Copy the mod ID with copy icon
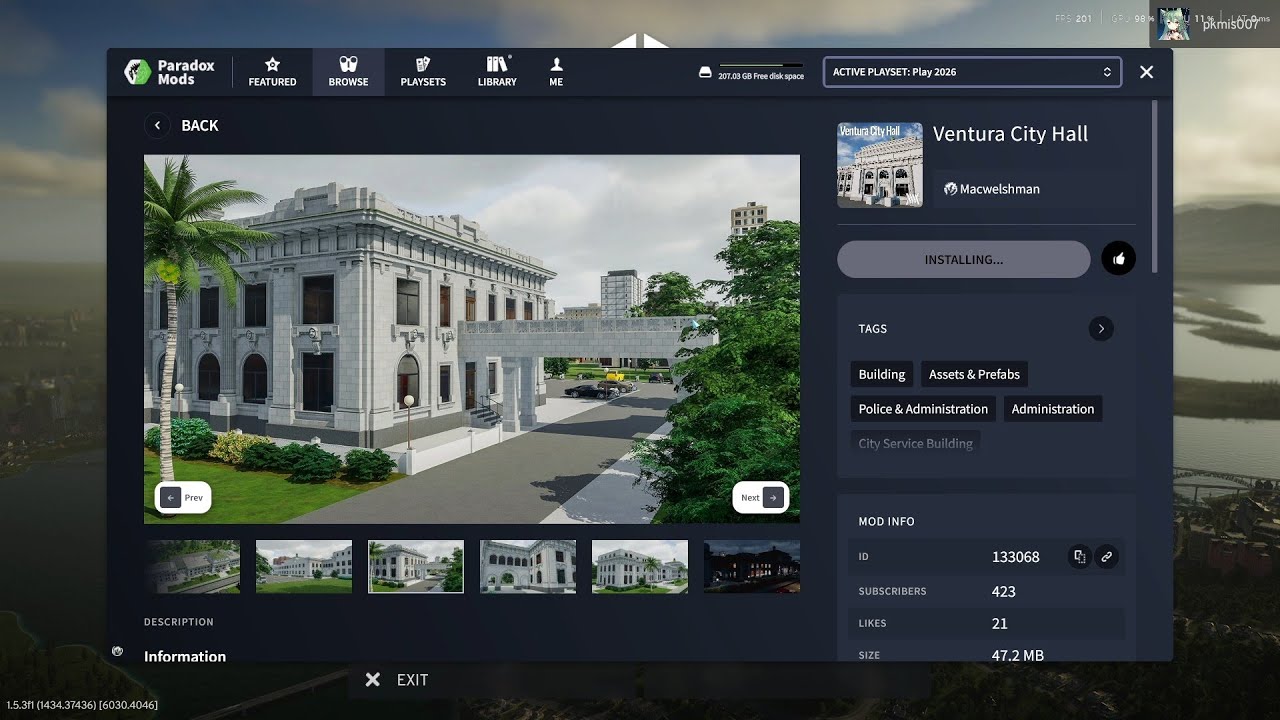This screenshot has height=720, width=1280. click(x=1079, y=557)
